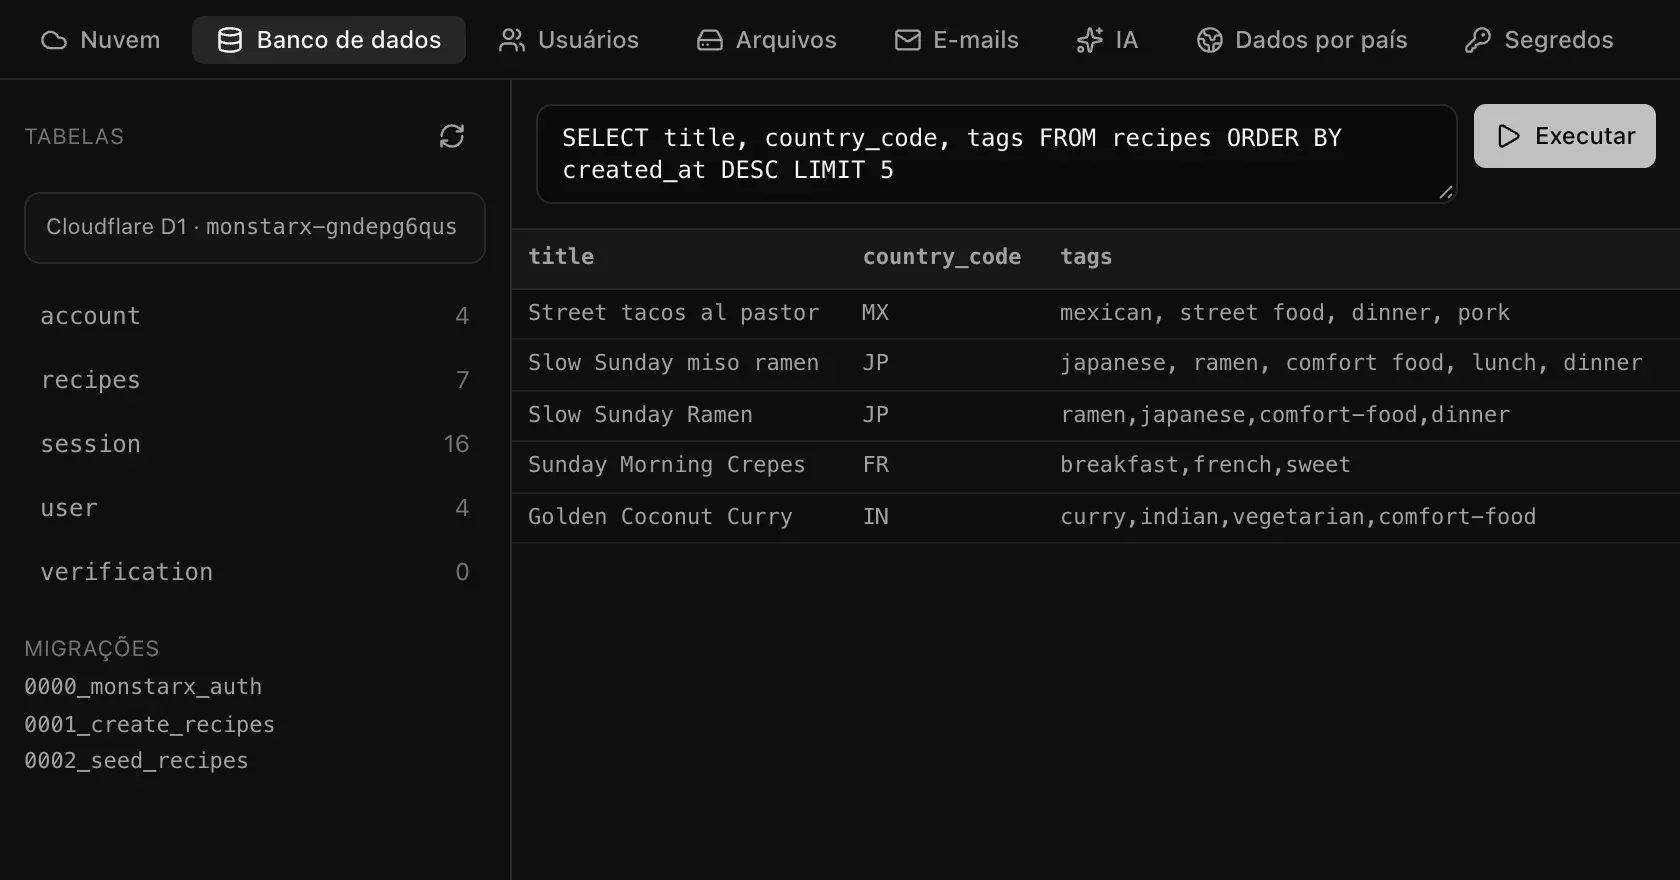1680x880 pixels.
Task: Click the sparkles icon beside IA
Action: pyautogui.click(x=1089, y=40)
